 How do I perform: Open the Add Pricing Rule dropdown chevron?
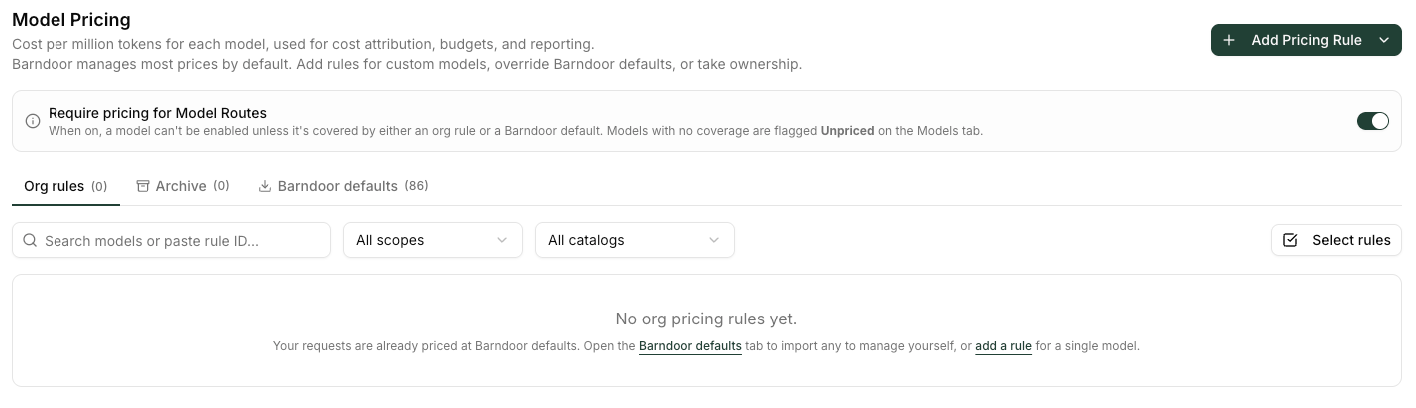tap(1384, 40)
